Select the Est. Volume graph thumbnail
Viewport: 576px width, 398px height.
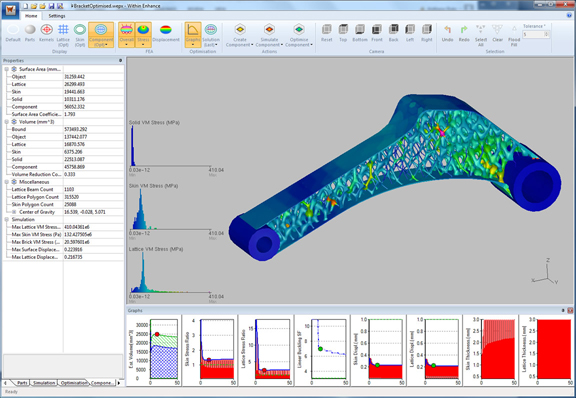pos(154,350)
